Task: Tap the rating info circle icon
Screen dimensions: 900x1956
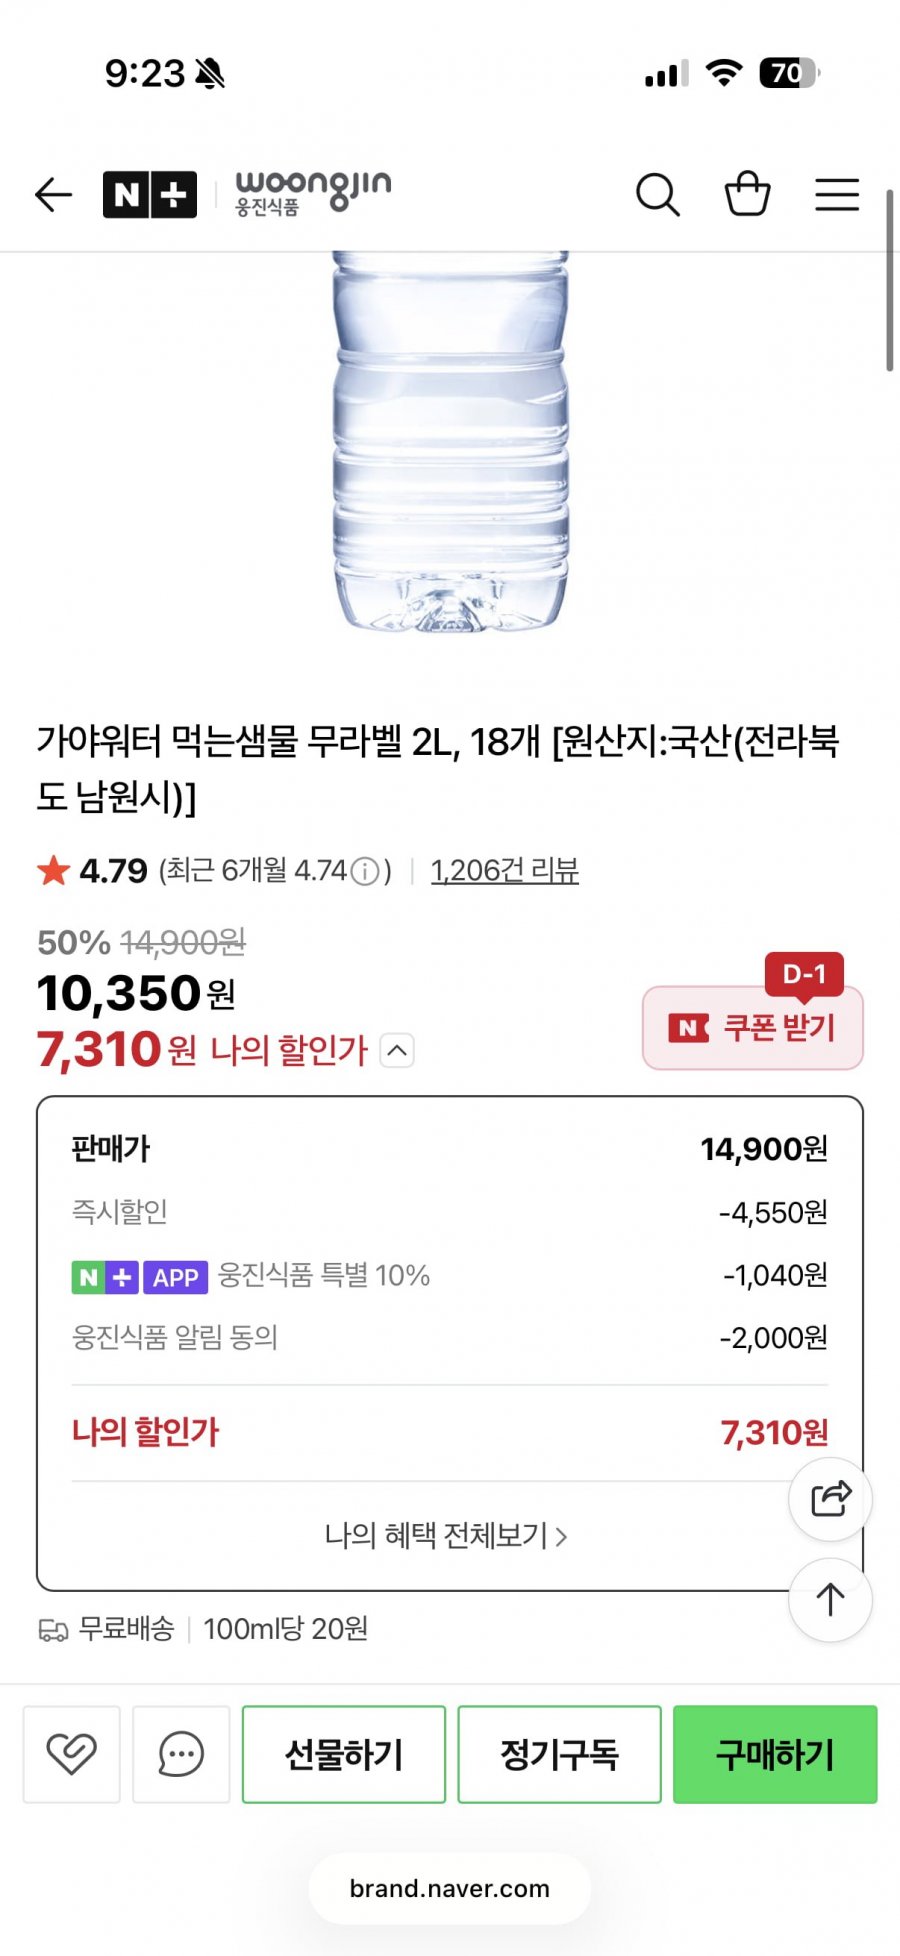Action: [x=366, y=872]
